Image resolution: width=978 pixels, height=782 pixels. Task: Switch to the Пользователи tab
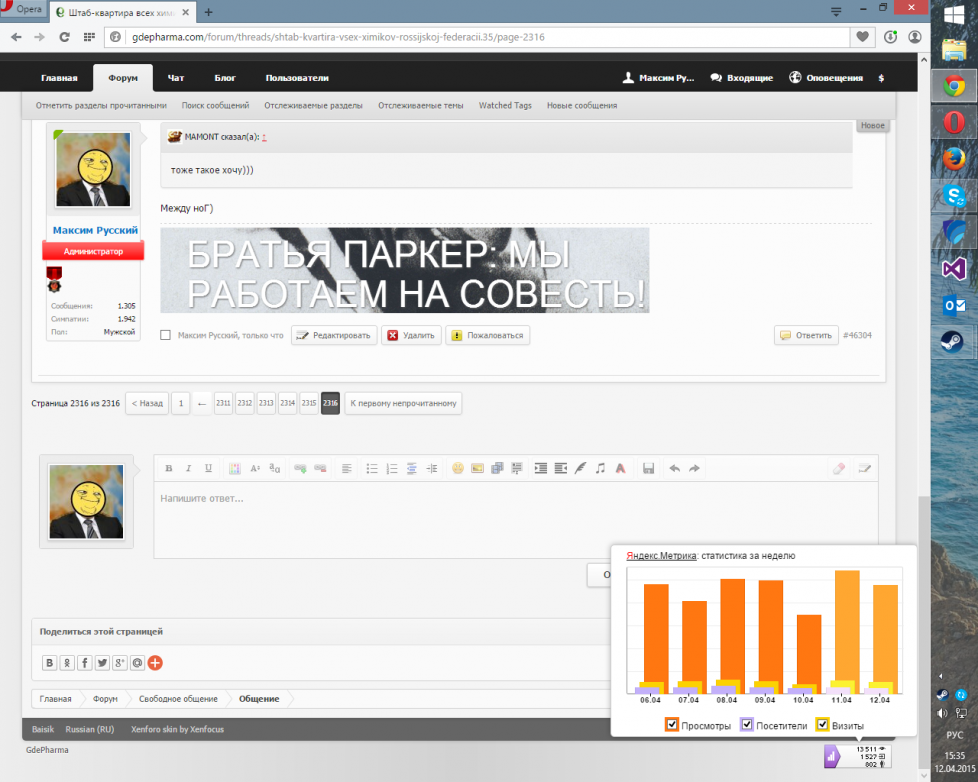click(297, 78)
